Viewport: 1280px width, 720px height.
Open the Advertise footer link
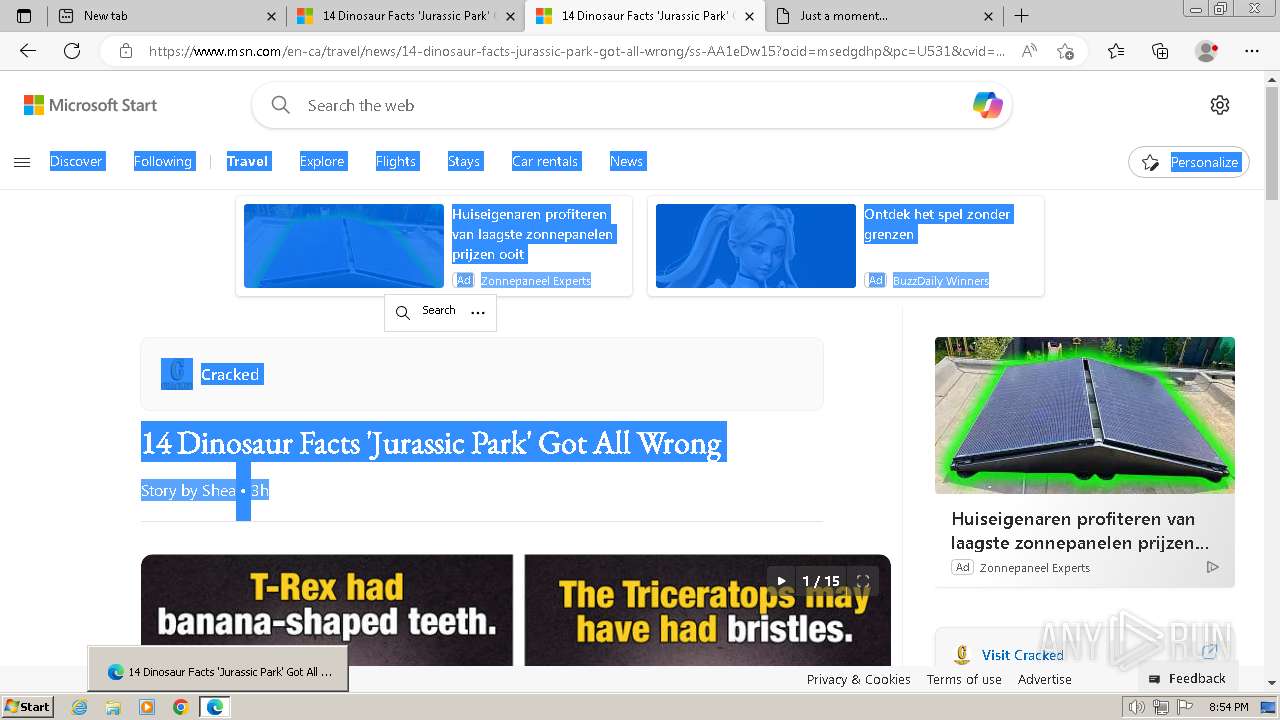1045,679
